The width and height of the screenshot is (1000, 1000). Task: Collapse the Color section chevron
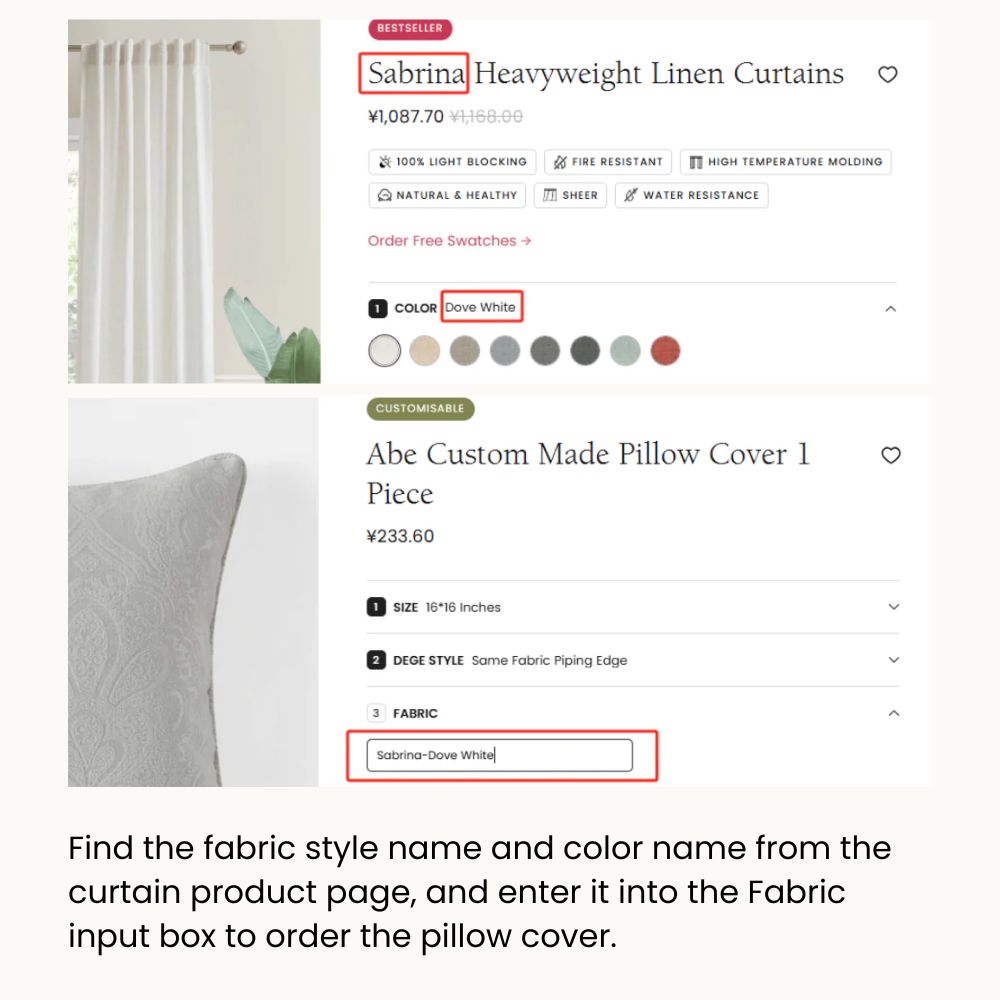pos(891,309)
